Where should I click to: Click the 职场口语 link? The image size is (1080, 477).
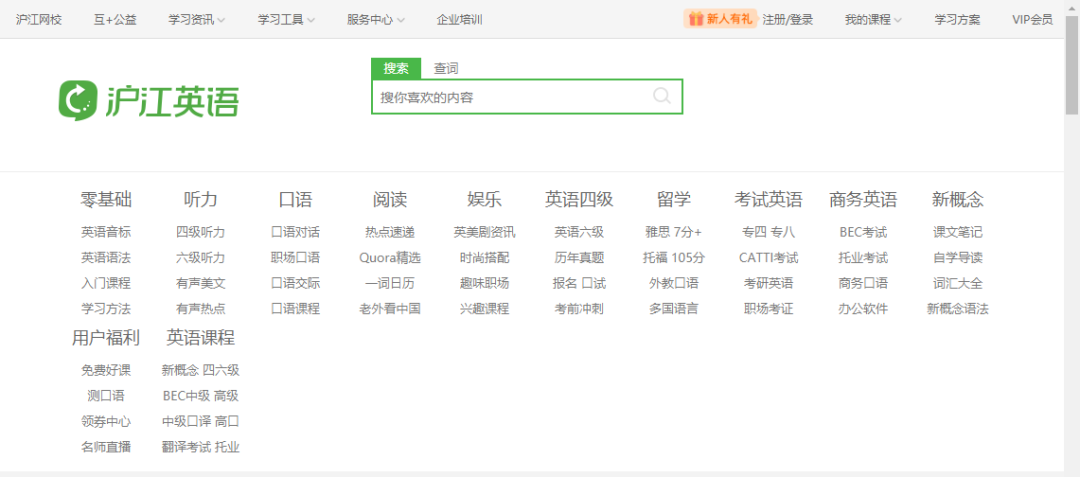[x=295, y=257]
